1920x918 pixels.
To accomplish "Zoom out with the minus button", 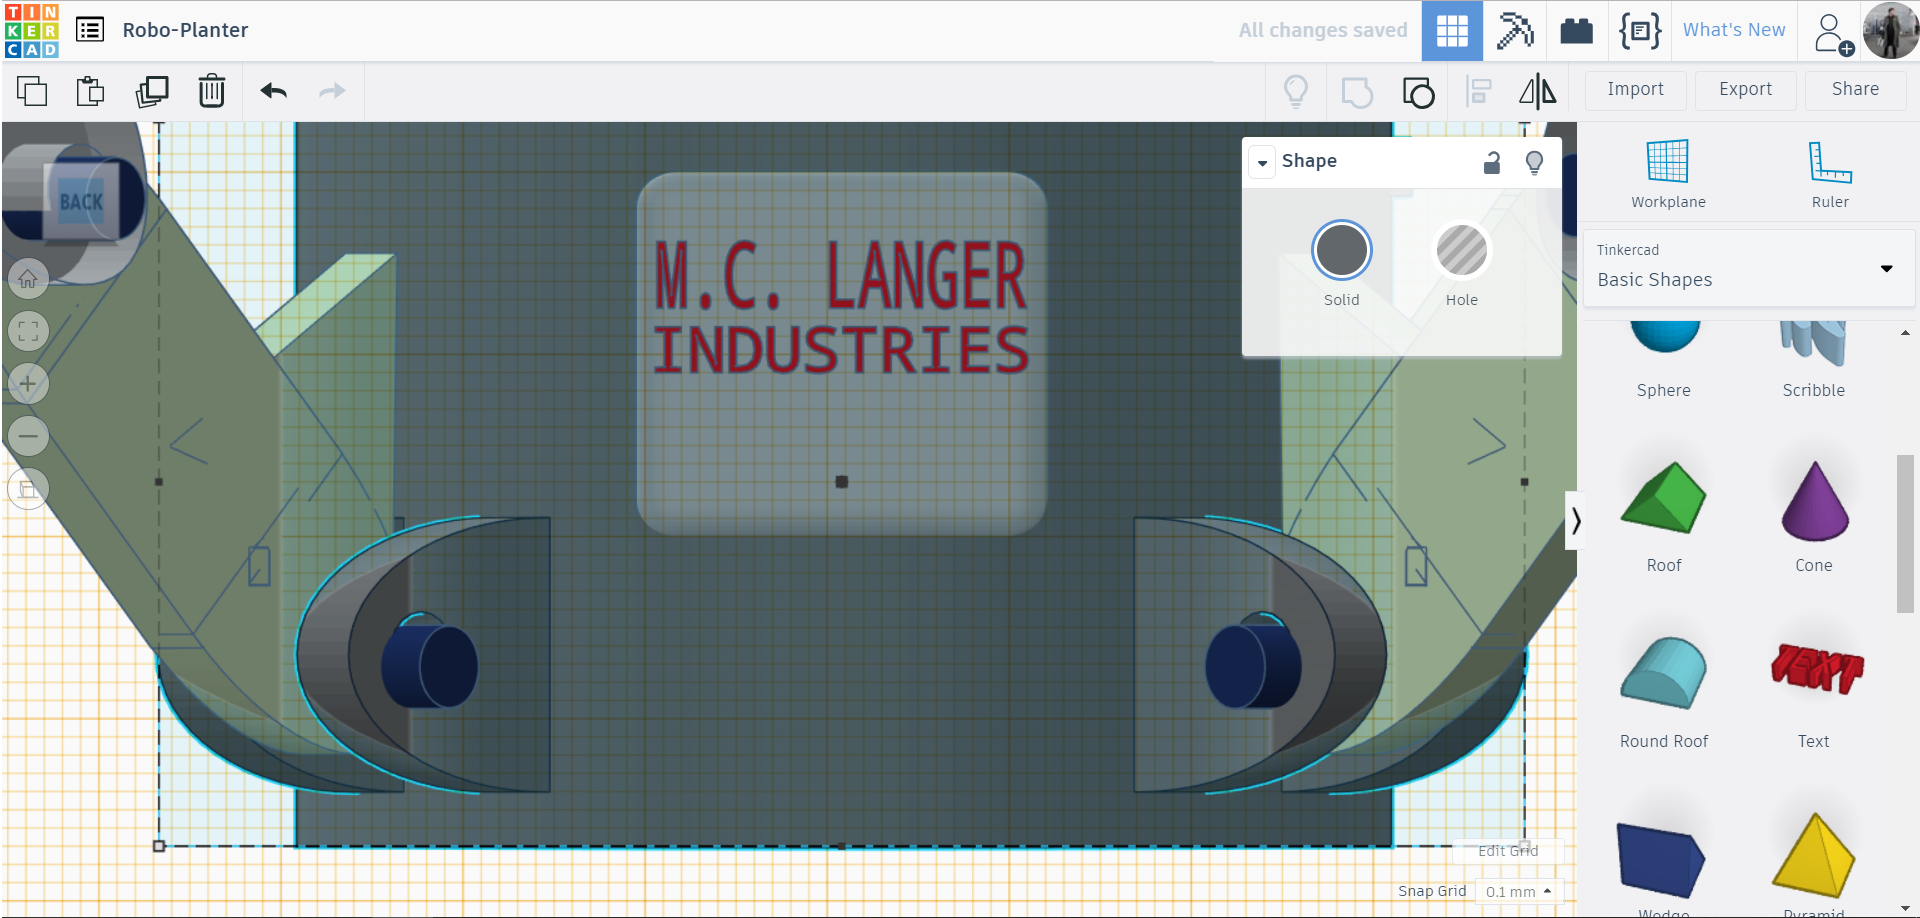I will pos(28,436).
